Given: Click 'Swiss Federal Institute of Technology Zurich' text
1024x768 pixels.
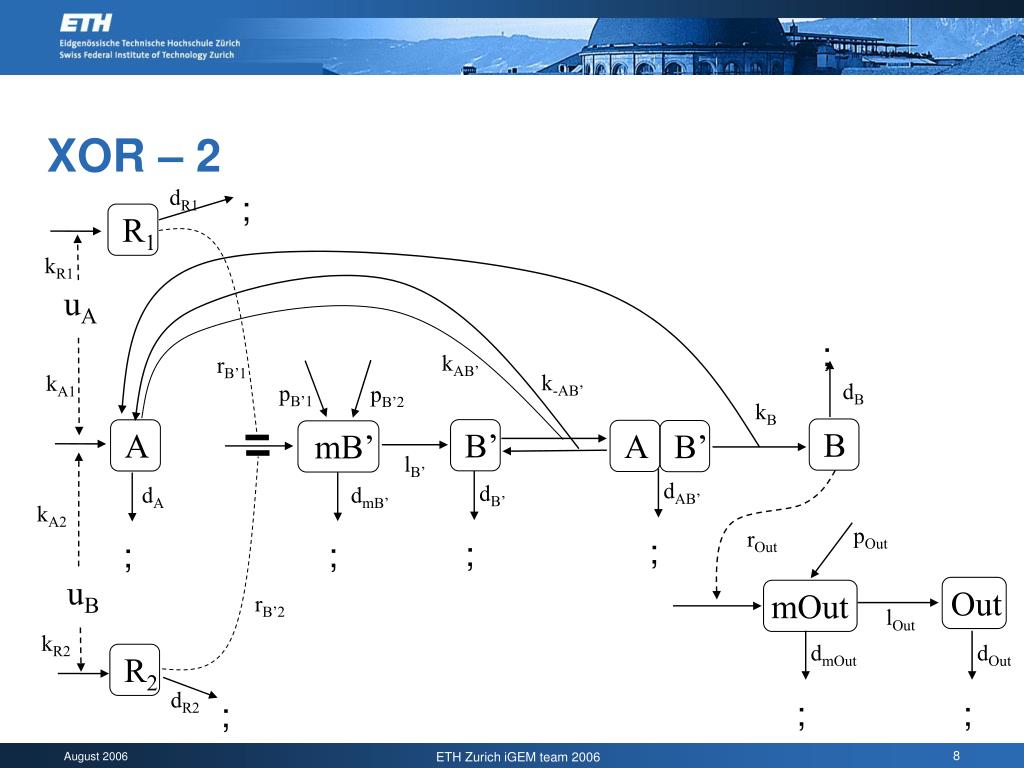Looking at the screenshot, I should pyautogui.click(x=147, y=55).
